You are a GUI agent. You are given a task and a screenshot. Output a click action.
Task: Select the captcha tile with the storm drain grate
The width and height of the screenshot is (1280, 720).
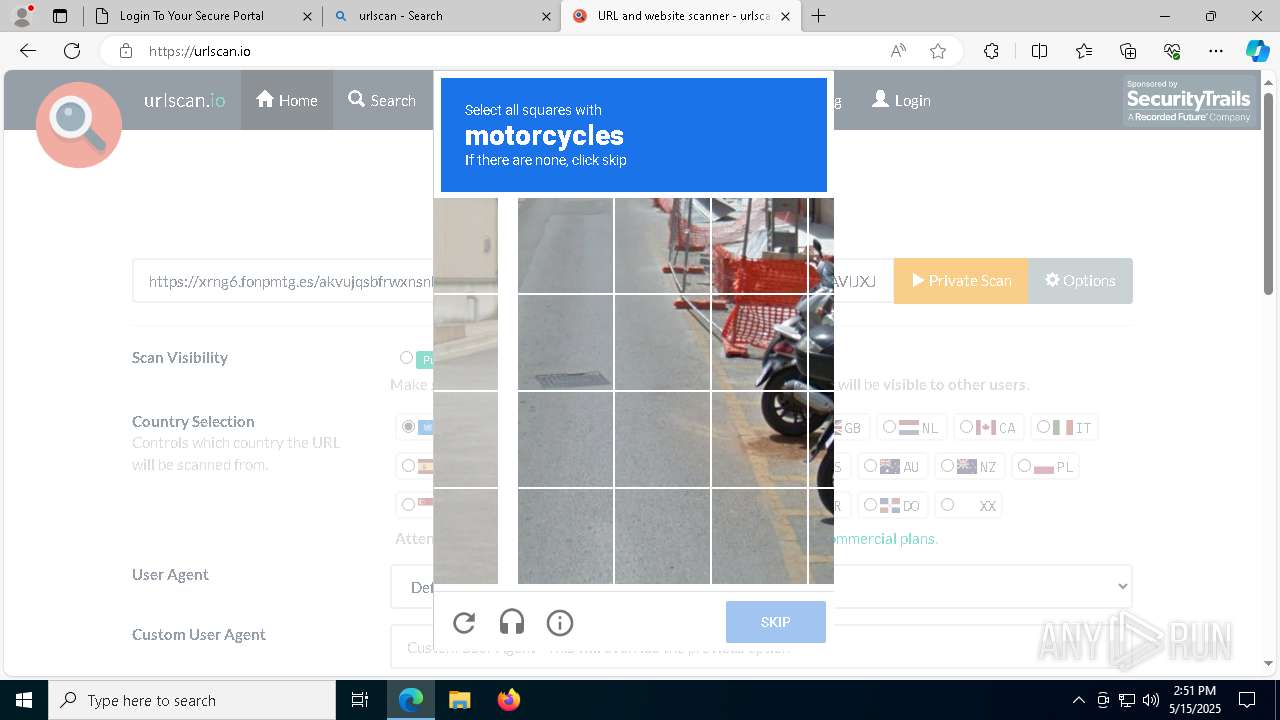566,343
